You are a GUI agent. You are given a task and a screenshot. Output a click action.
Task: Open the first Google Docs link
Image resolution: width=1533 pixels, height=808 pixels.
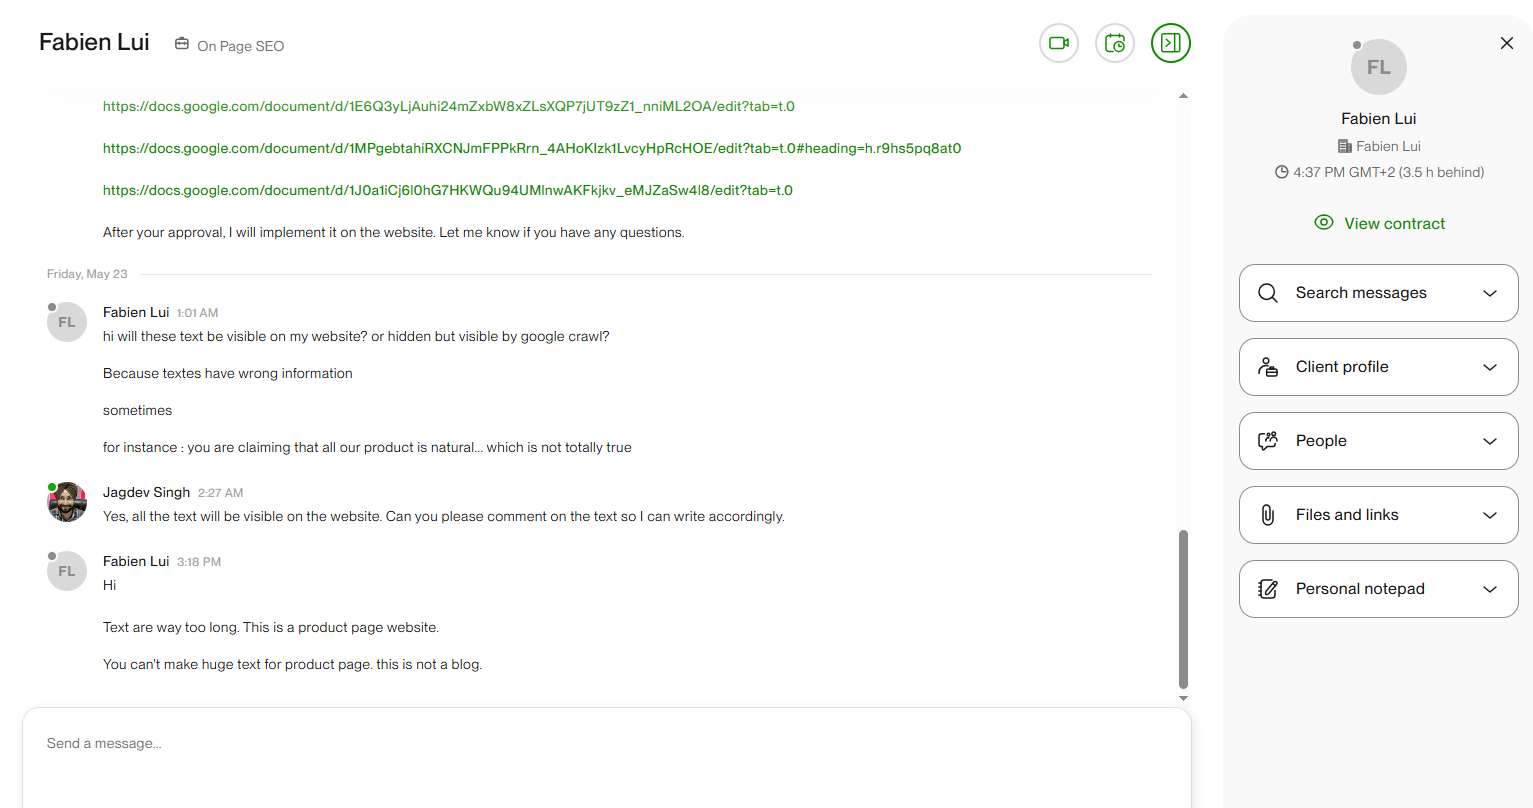tap(449, 106)
